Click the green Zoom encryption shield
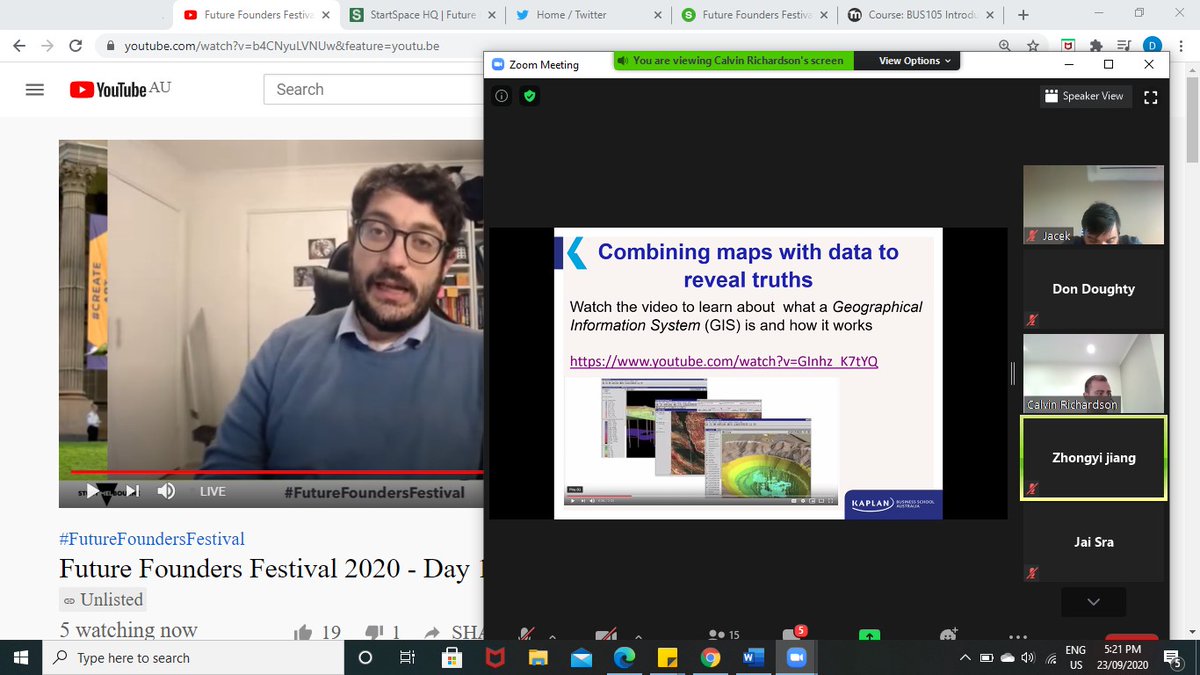The height and width of the screenshot is (675, 1200). (x=530, y=96)
